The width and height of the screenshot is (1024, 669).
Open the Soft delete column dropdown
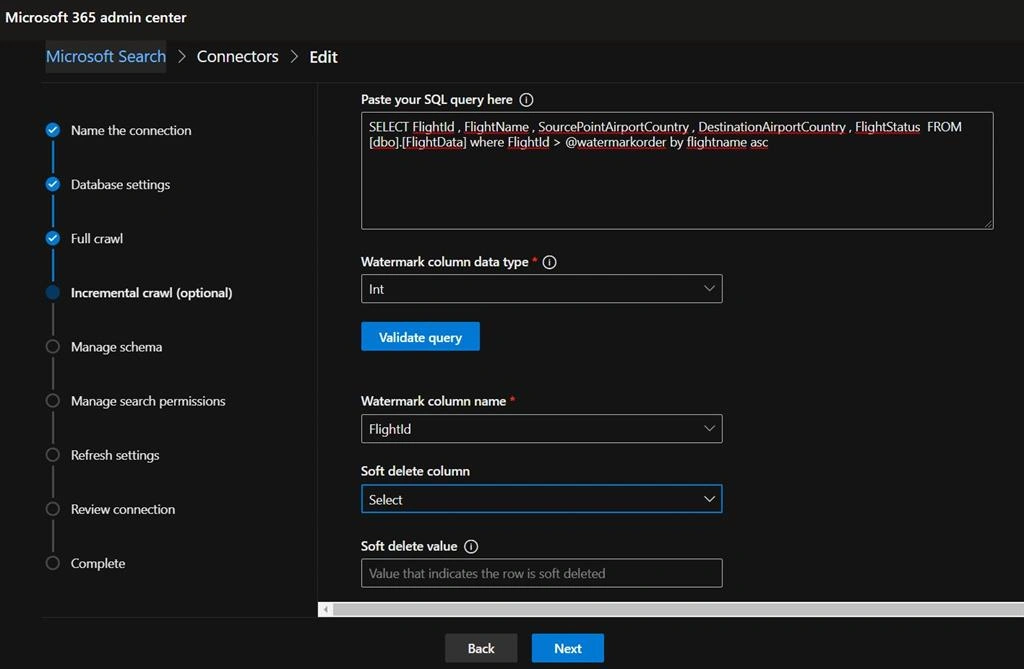coord(541,499)
